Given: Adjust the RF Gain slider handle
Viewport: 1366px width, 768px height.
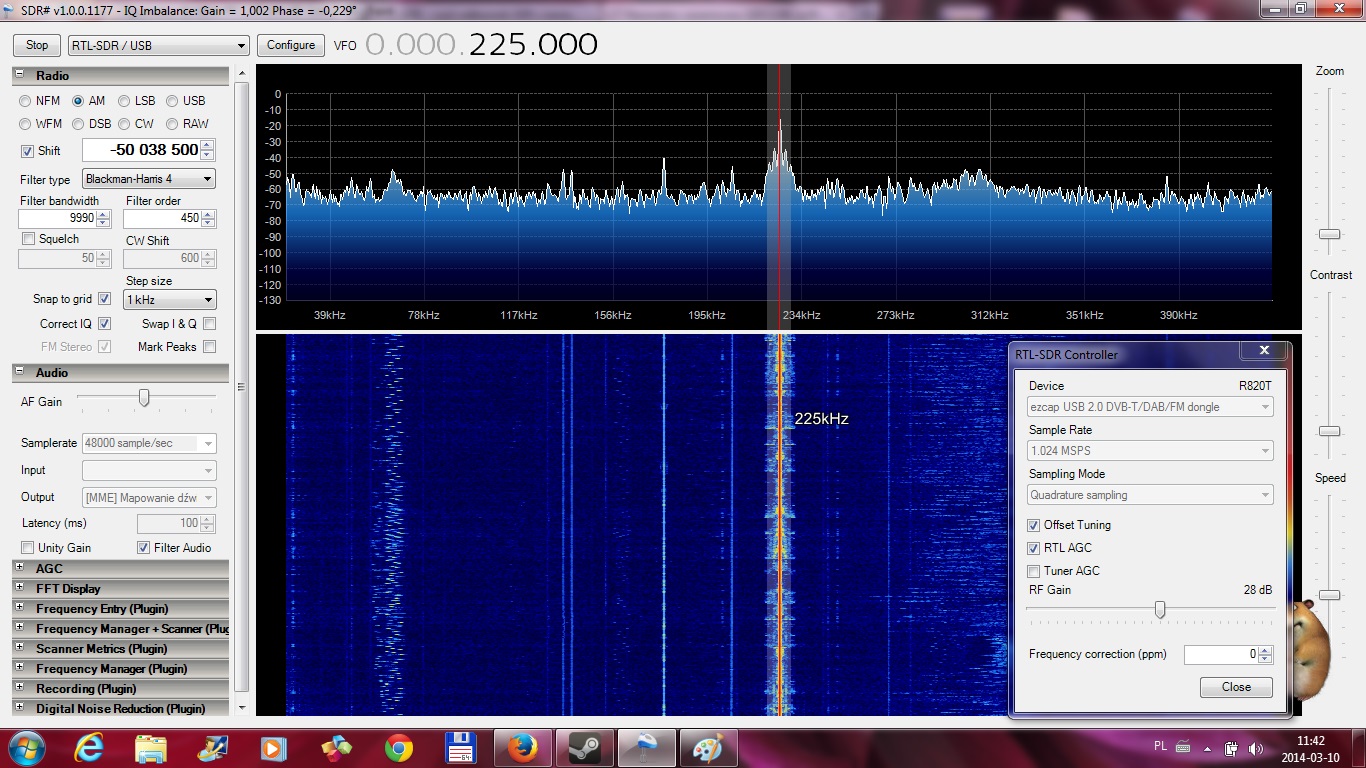Looking at the screenshot, I should pyautogui.click(x=1160, y=609).
